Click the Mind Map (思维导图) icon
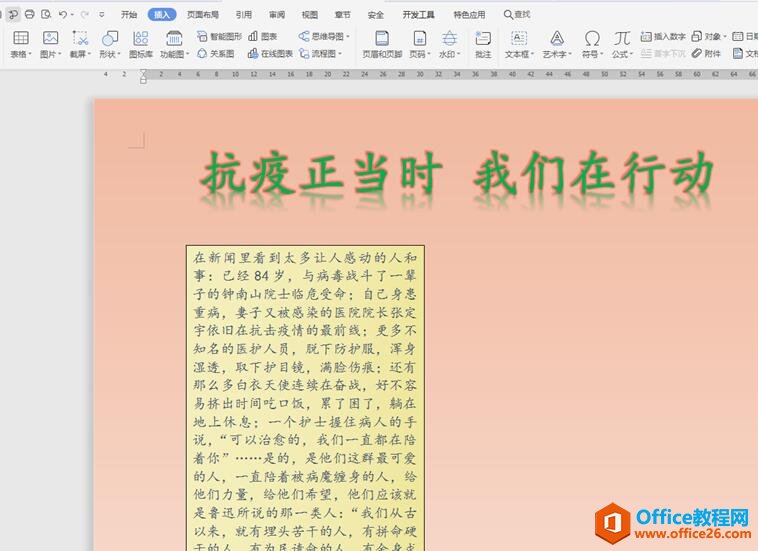The image size is (758, 551). [x=304, y=36]
